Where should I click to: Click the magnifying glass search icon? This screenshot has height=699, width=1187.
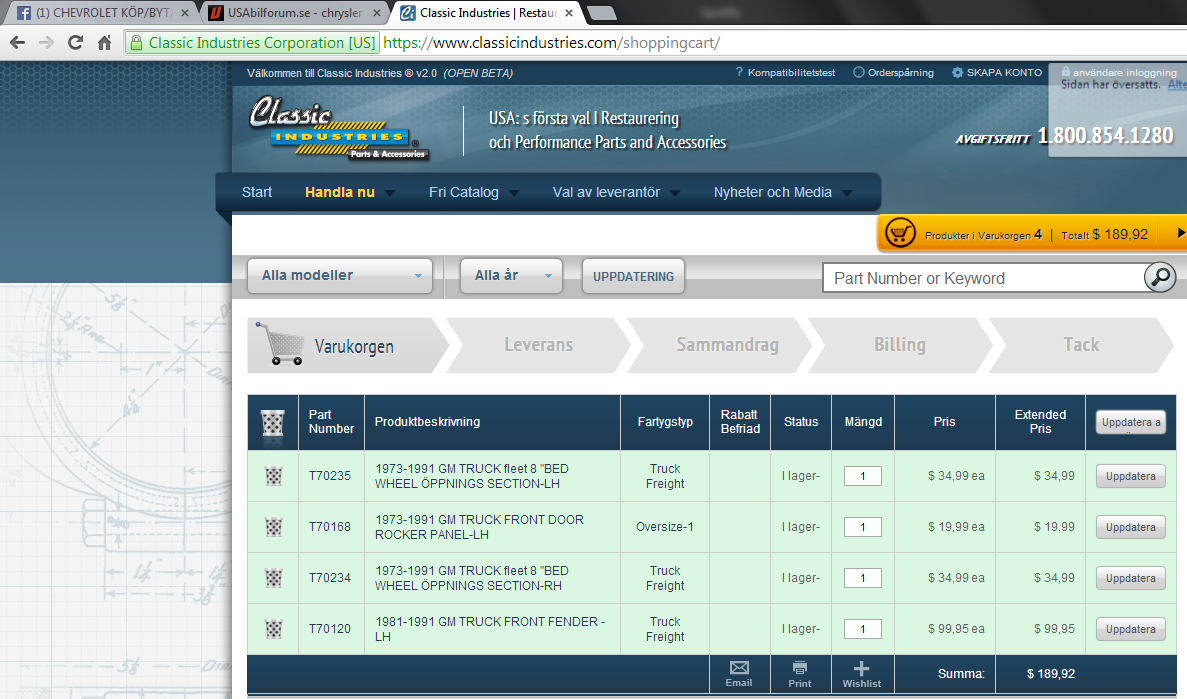click(1160, 277)
